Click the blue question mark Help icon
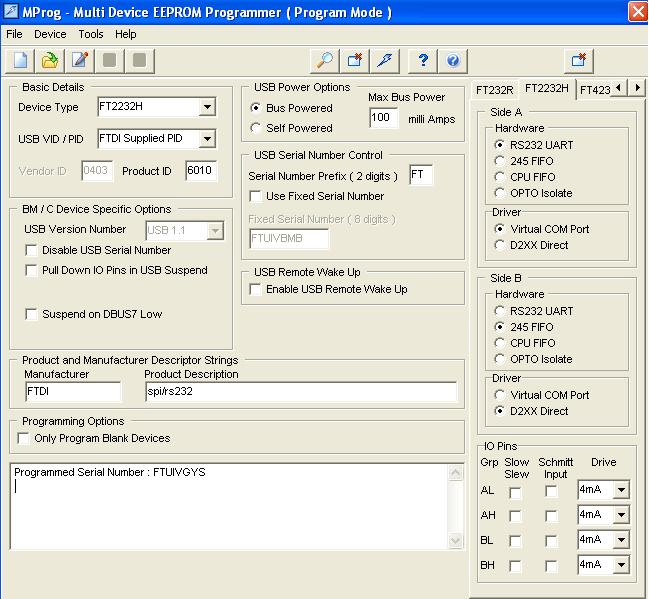This screenshot has height=599, width=649. [x=423, y=60]
